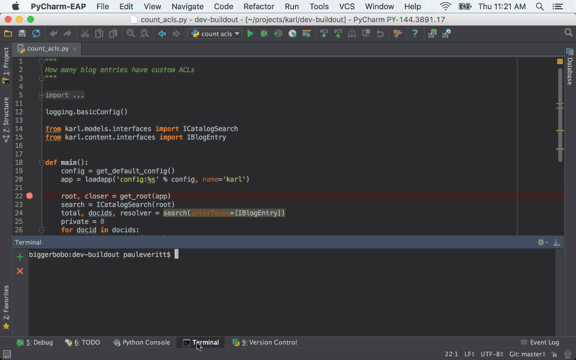Viewport: 576px width, 360px height.
Task: Change file encoding UTF-8 in status bar
Action: [492, 354]
